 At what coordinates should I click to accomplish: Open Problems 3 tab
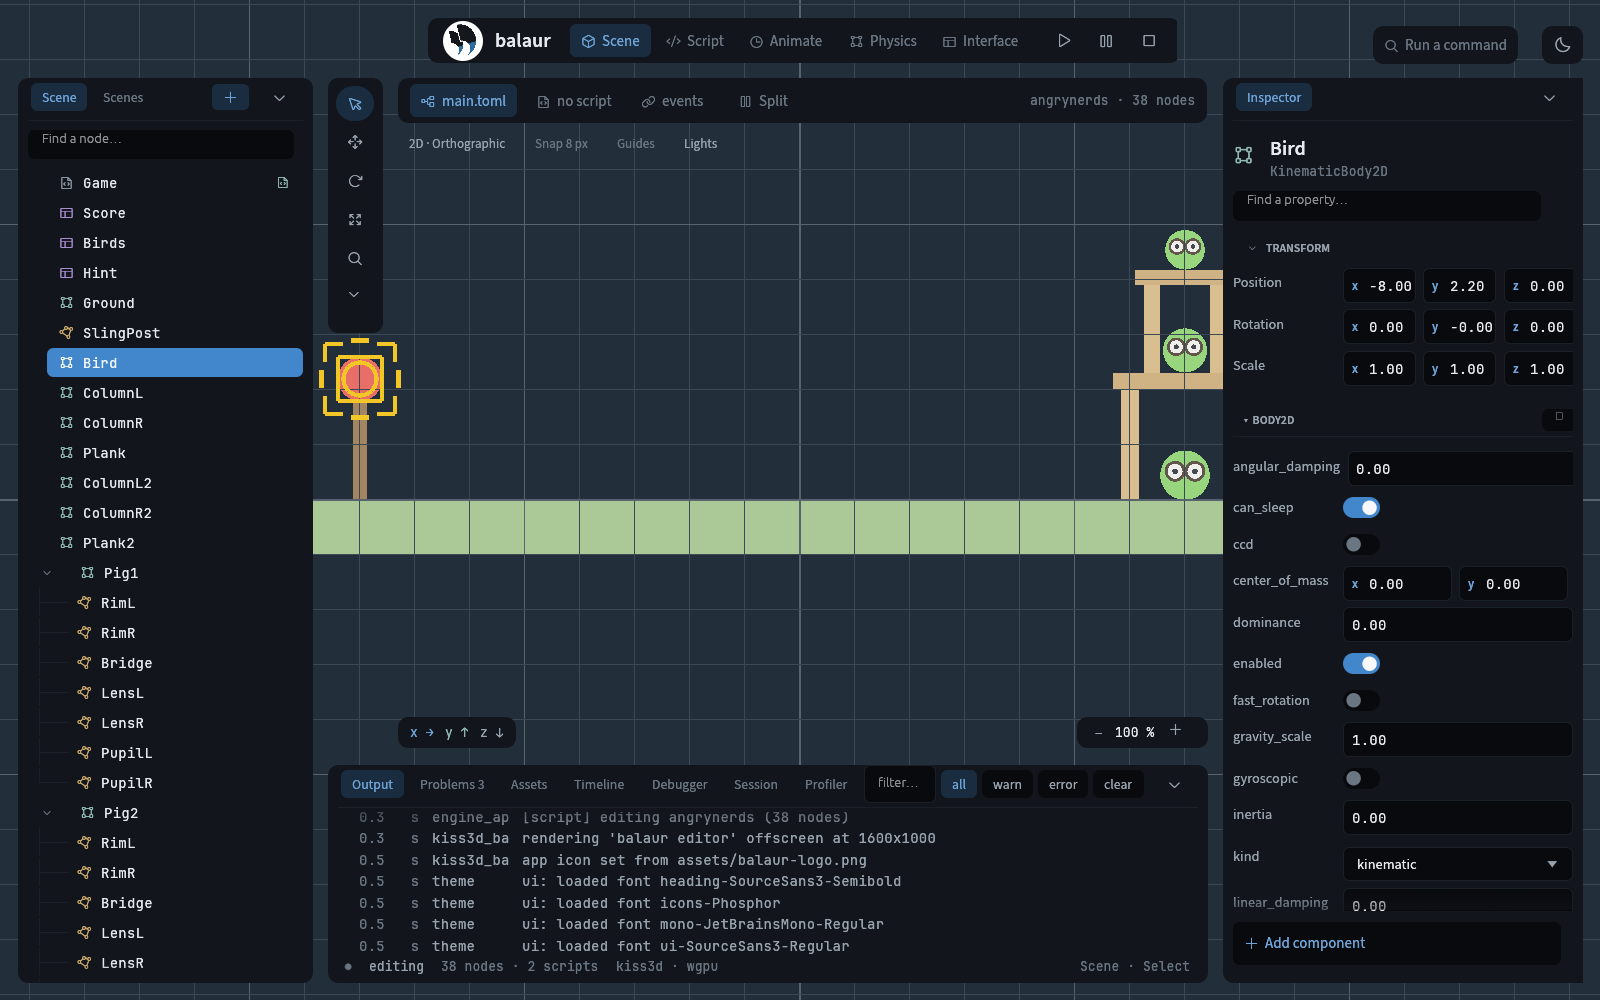coord(452,785)
